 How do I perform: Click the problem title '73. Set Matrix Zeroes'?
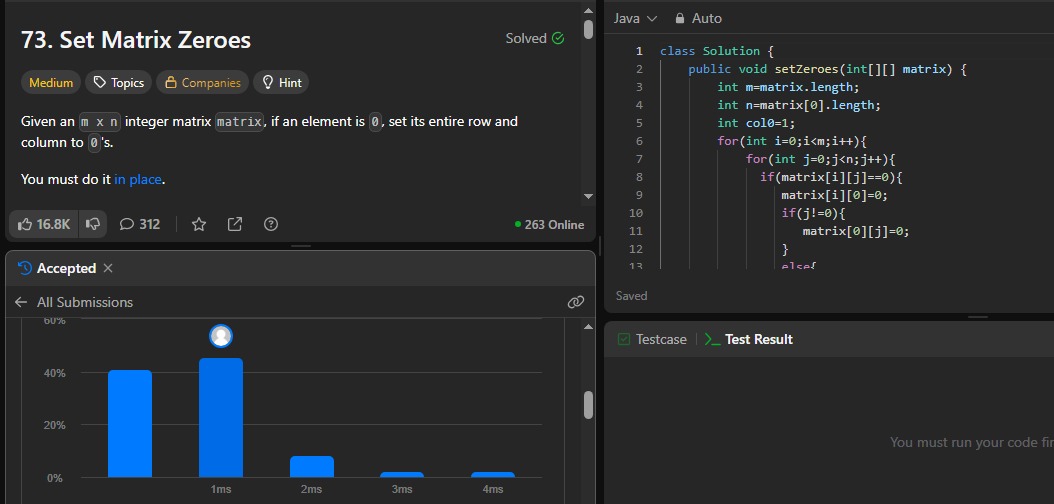tap(136, 40)
